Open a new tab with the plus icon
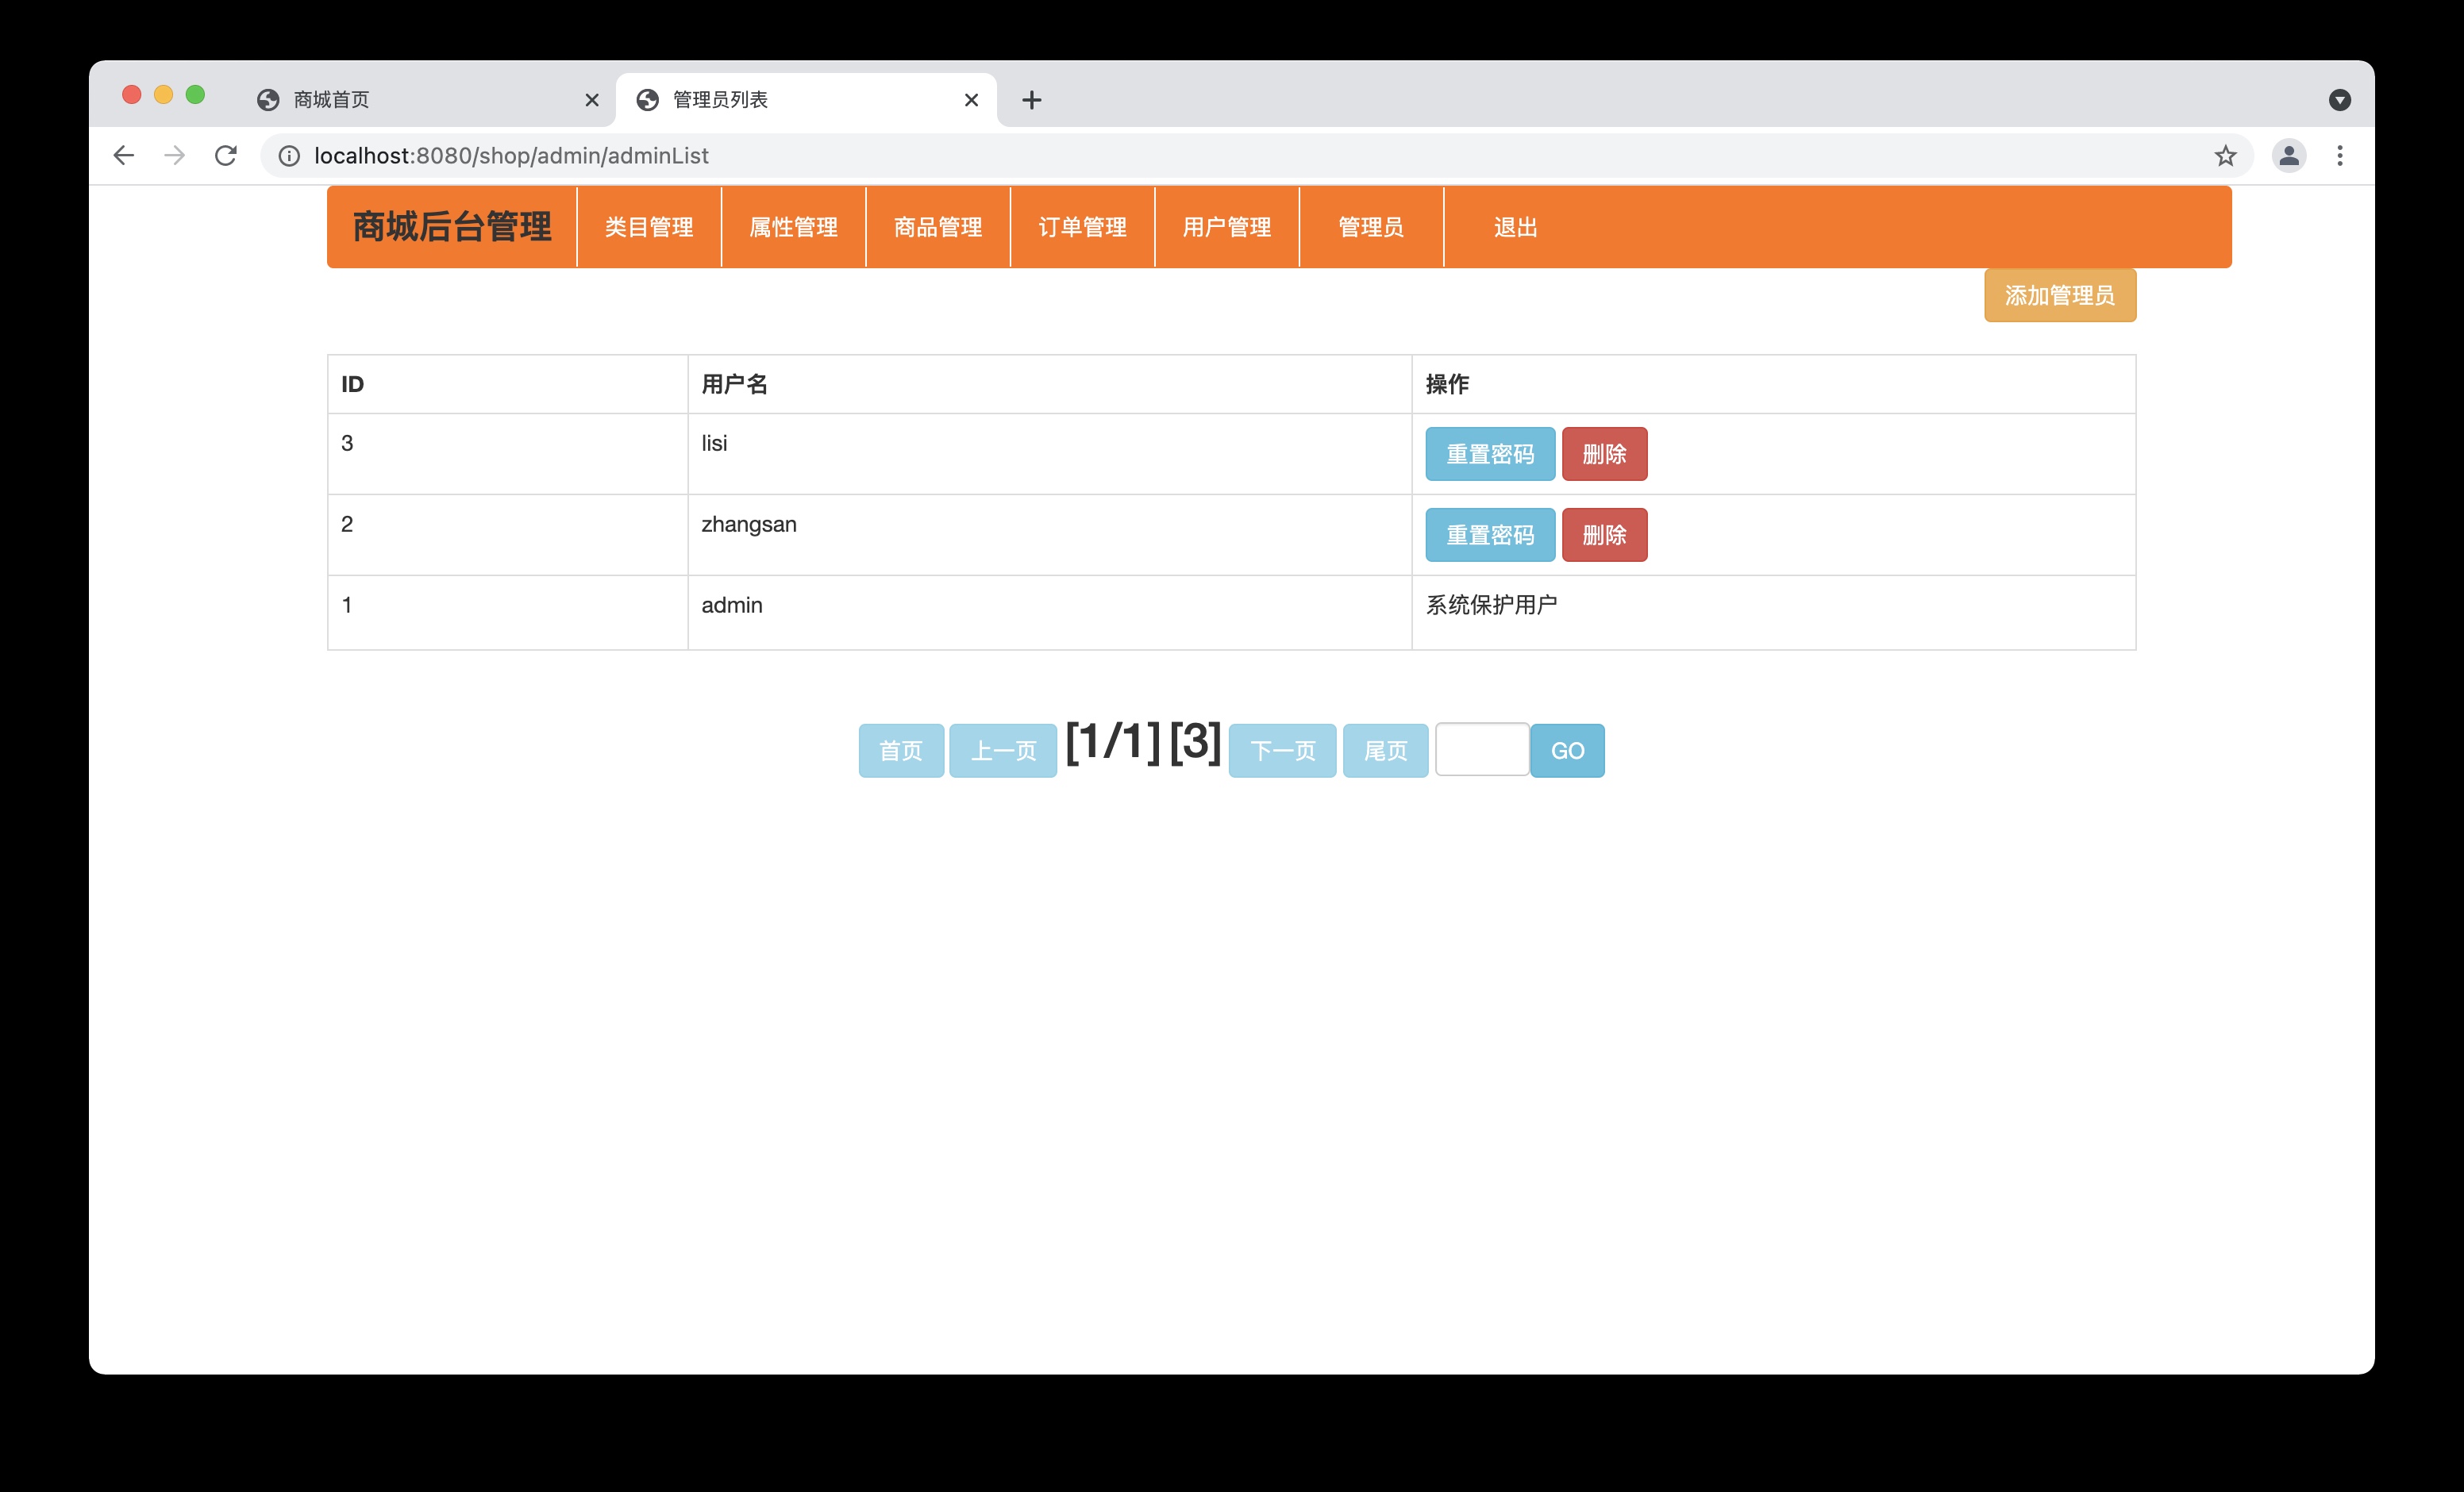 [x=1032, y=100]
